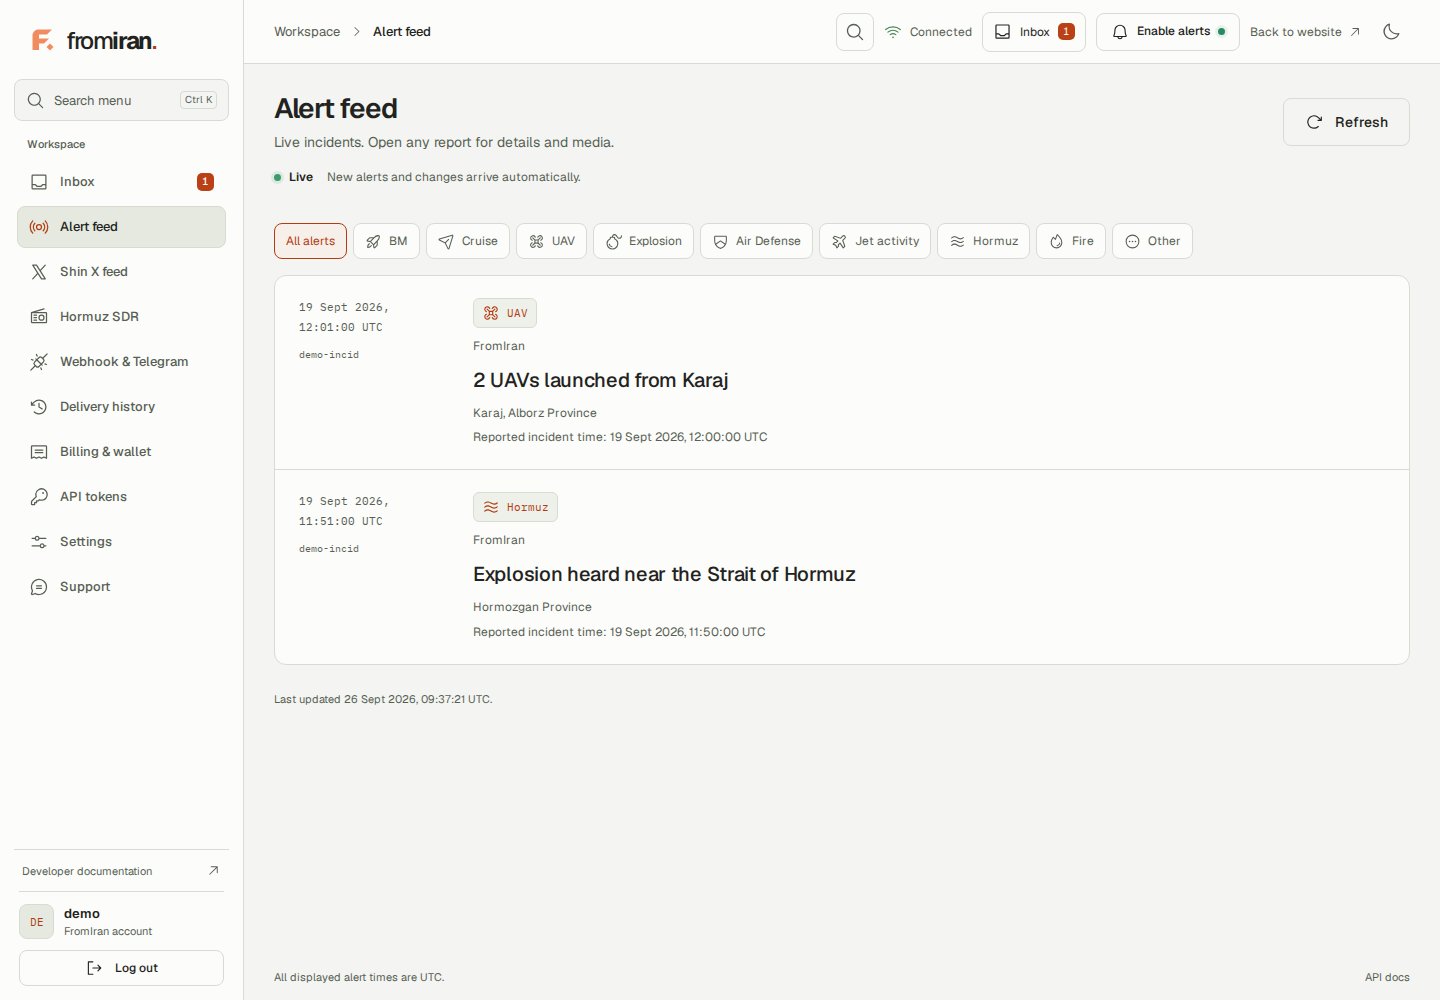
Task: Follow the Back to website link
Action: [x=1305, y=32]
